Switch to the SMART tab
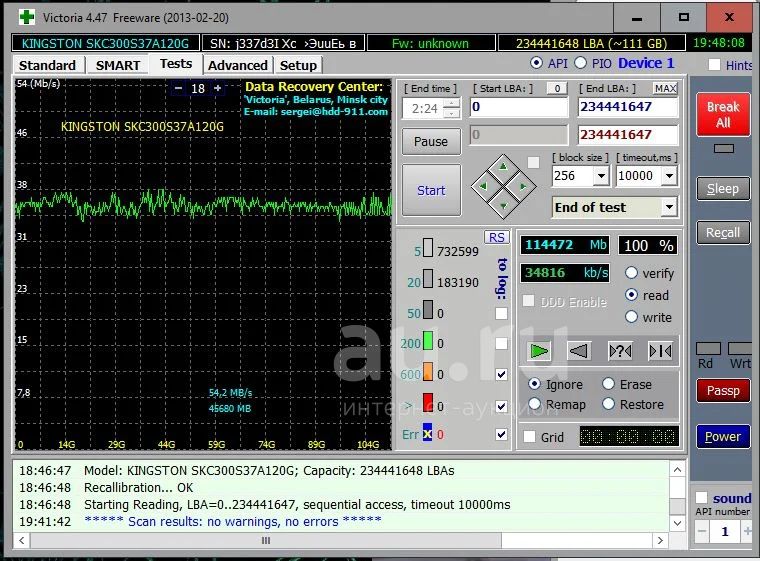760x561 pixels. click(118, 65)
